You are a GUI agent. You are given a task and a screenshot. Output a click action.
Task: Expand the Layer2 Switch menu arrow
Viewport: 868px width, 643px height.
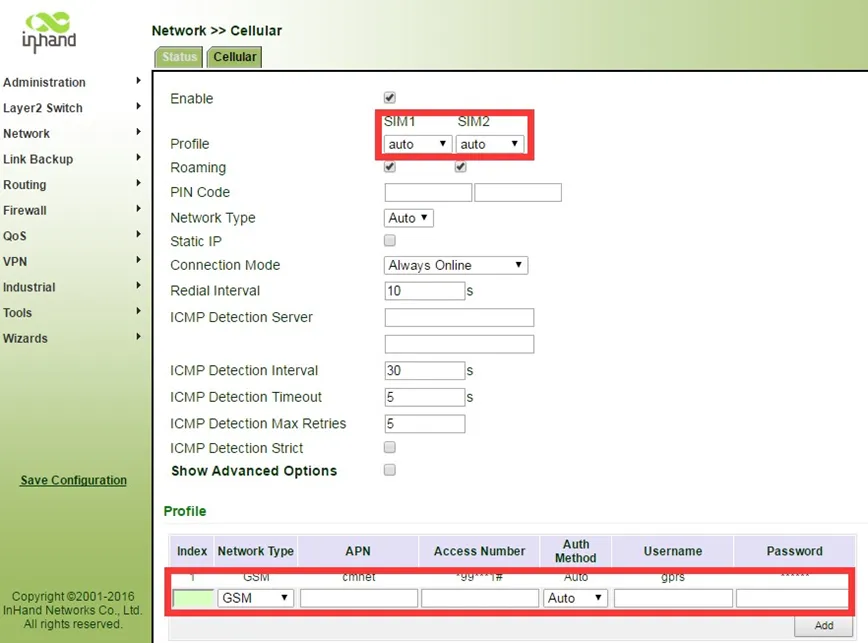[138, 106]
